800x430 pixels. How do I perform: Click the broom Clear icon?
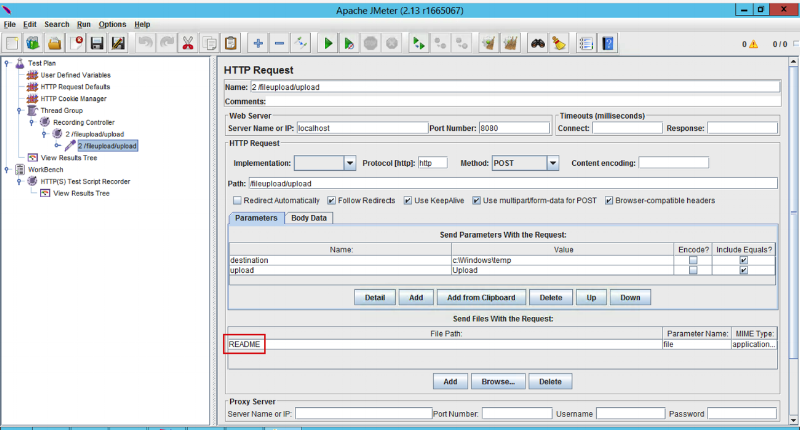(560, 43)
